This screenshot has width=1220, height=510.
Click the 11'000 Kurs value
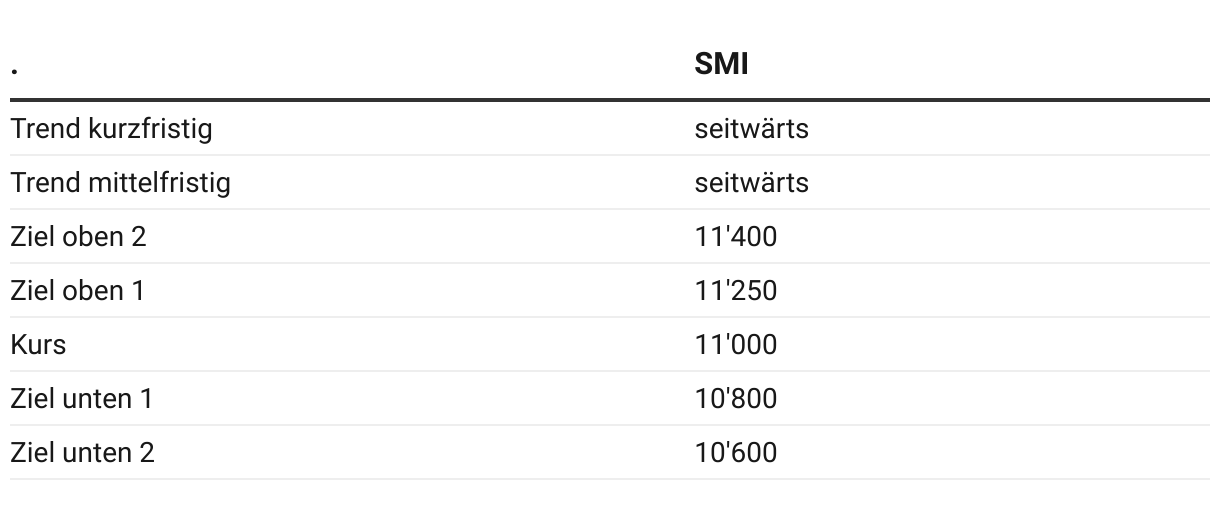[735, 345]
